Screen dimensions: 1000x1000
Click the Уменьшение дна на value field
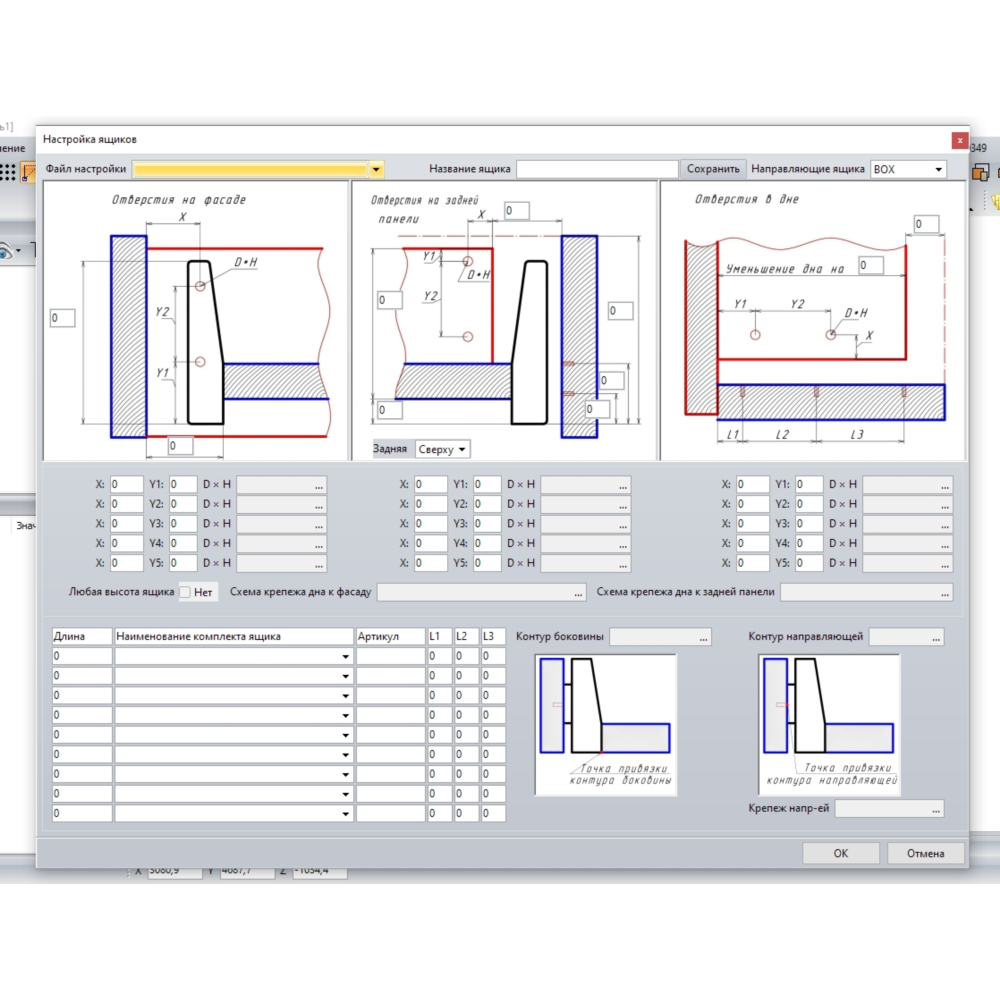click(870, 265)
